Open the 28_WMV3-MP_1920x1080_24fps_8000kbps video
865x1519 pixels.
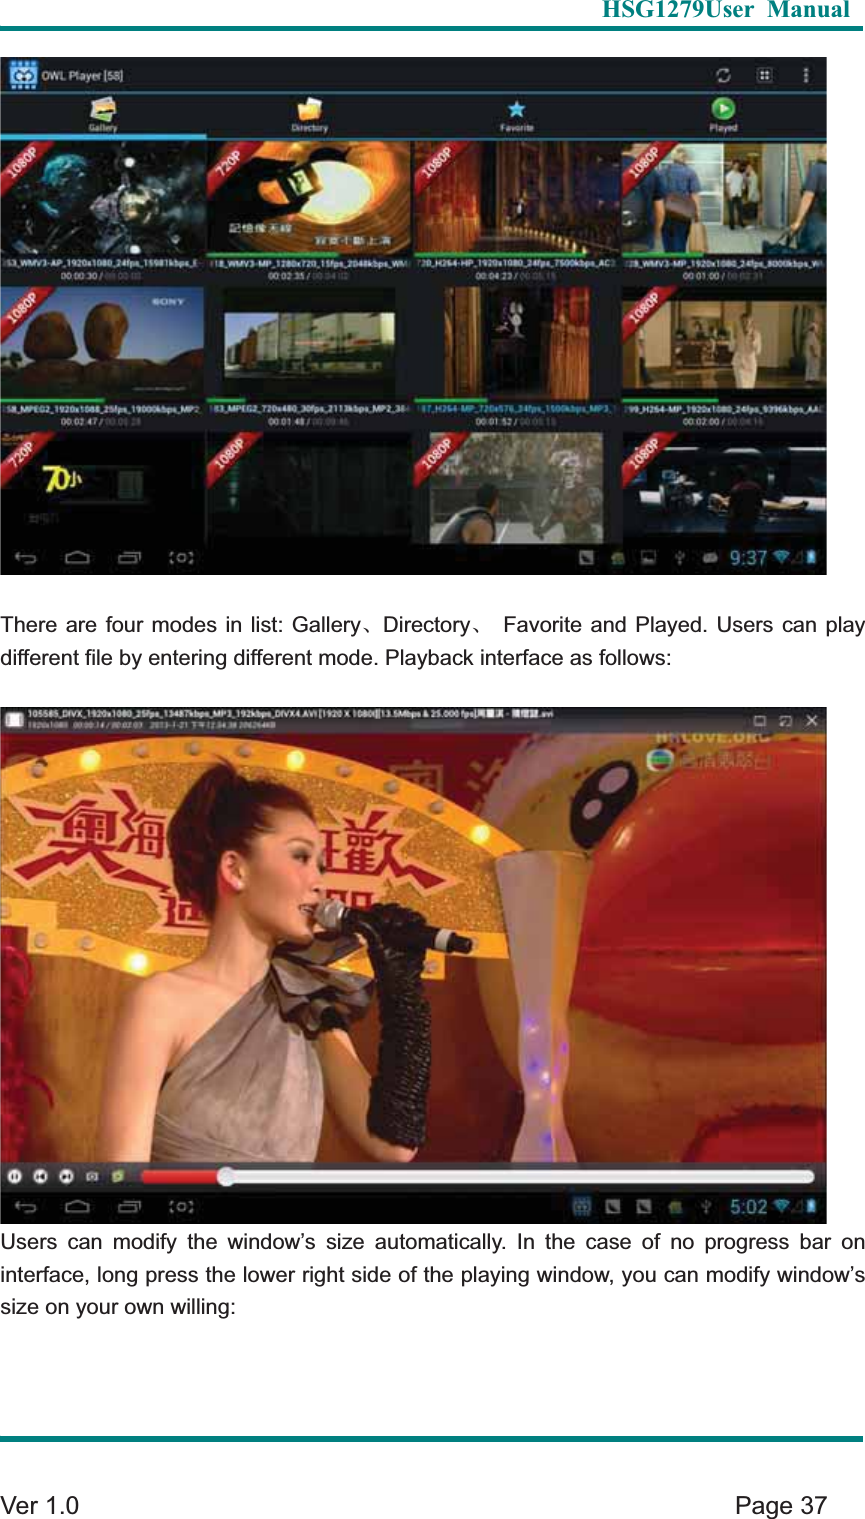click(x=724, y=198)
